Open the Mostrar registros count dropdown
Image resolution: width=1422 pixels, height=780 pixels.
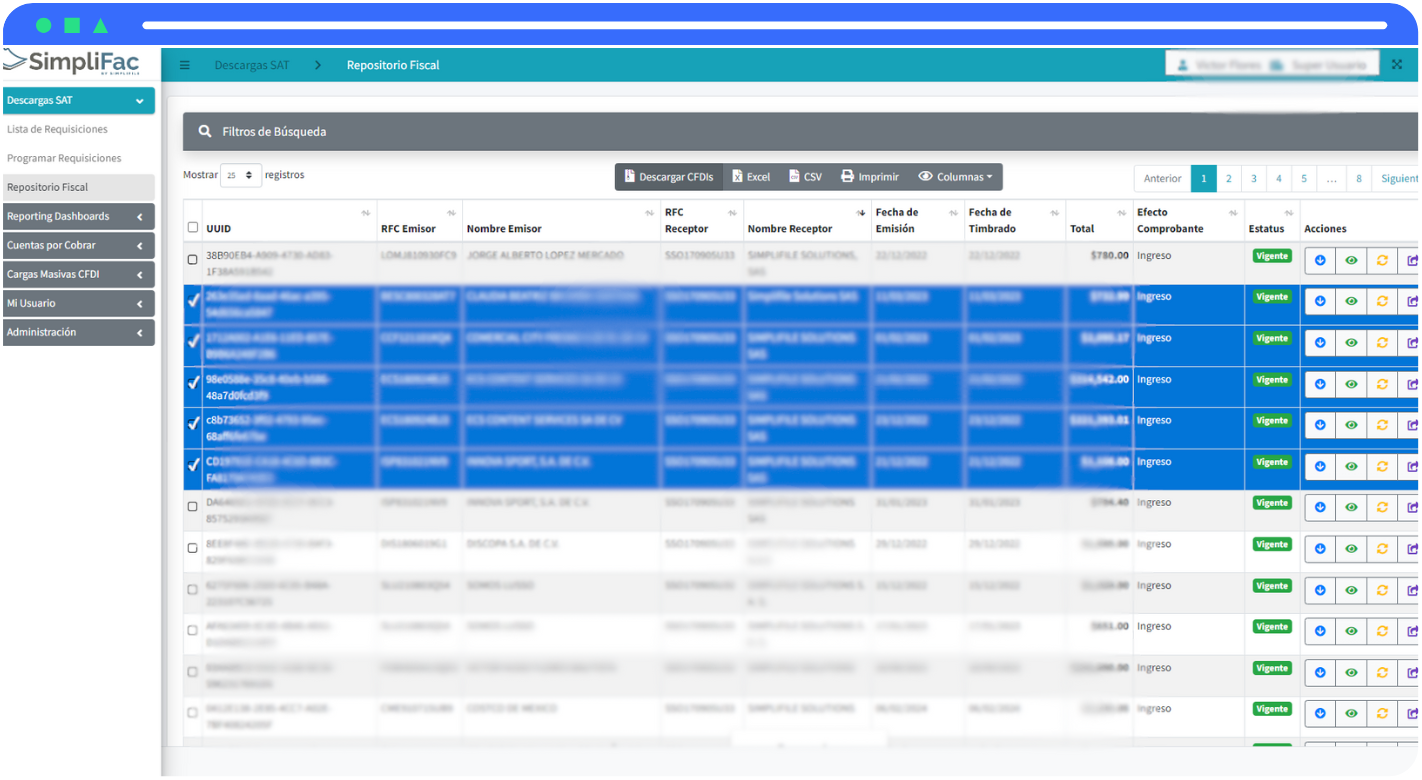coord(241,175)
